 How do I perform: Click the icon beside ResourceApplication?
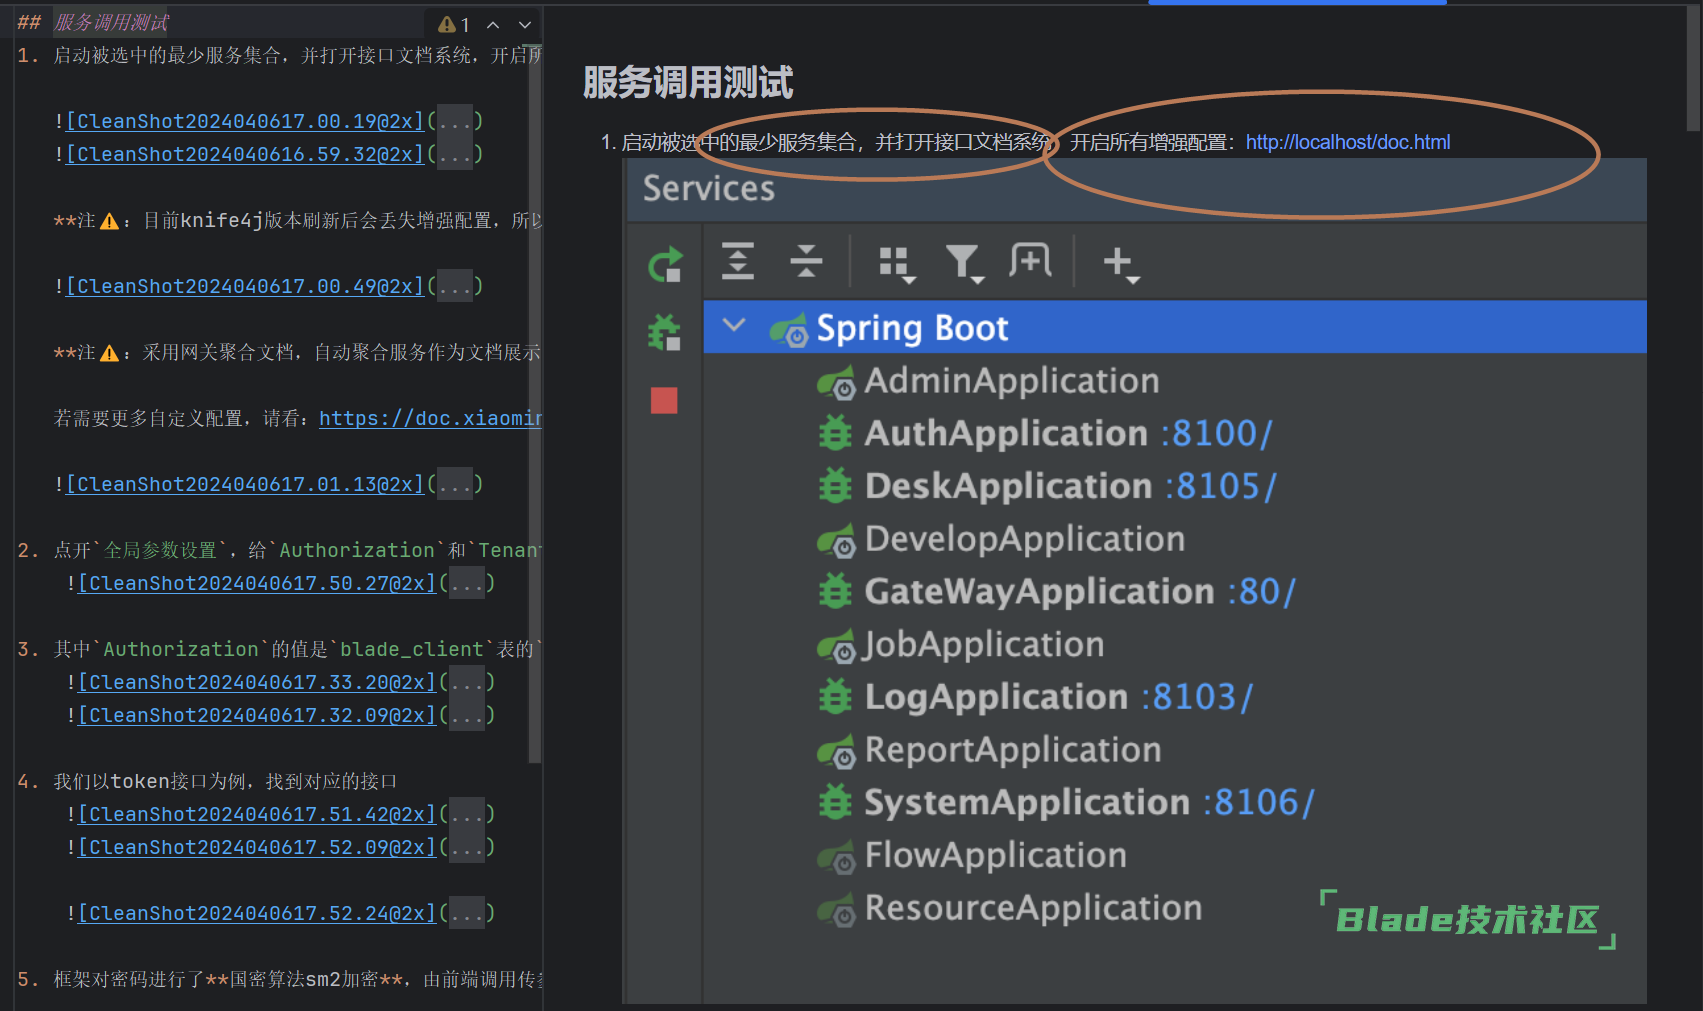coord(837,910)
